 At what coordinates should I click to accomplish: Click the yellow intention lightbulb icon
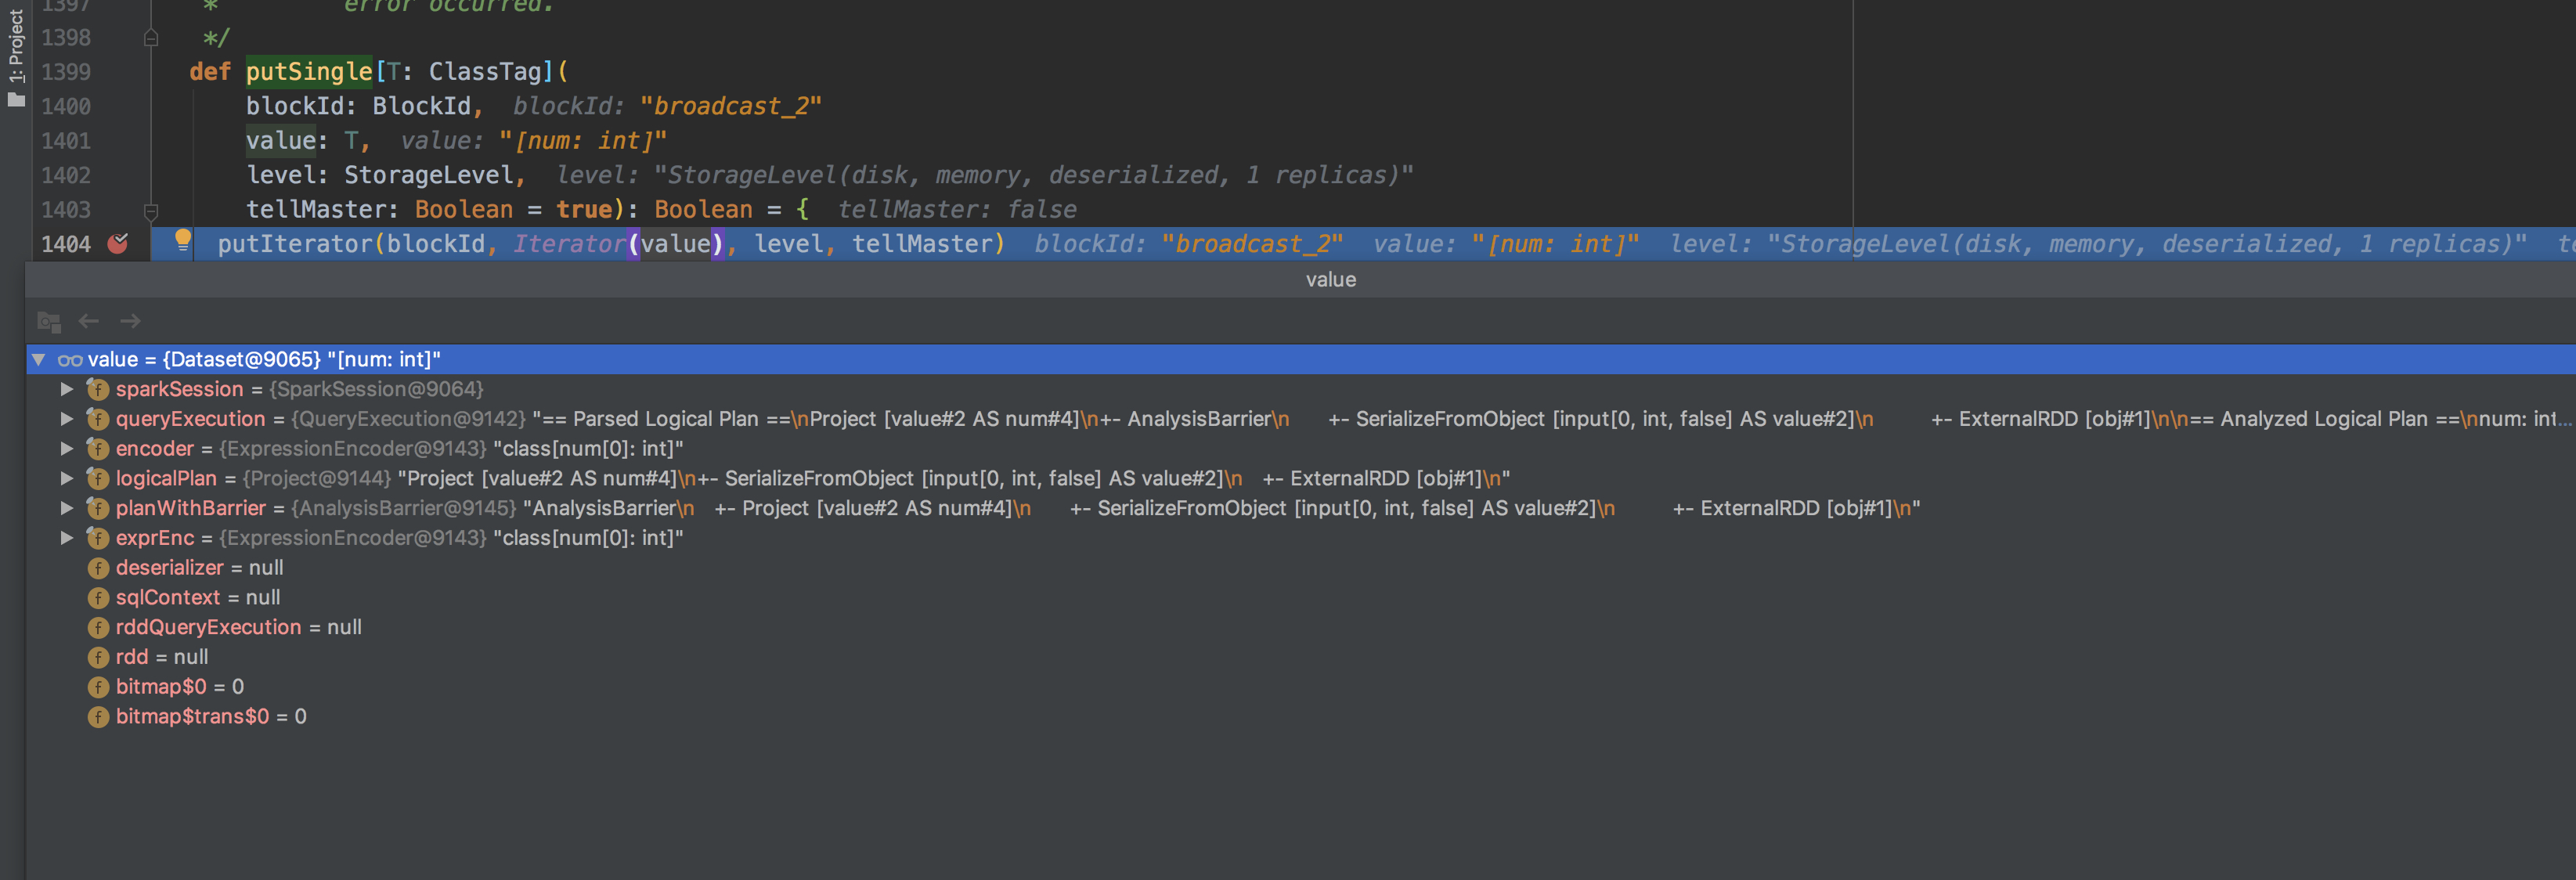[183, 239]
